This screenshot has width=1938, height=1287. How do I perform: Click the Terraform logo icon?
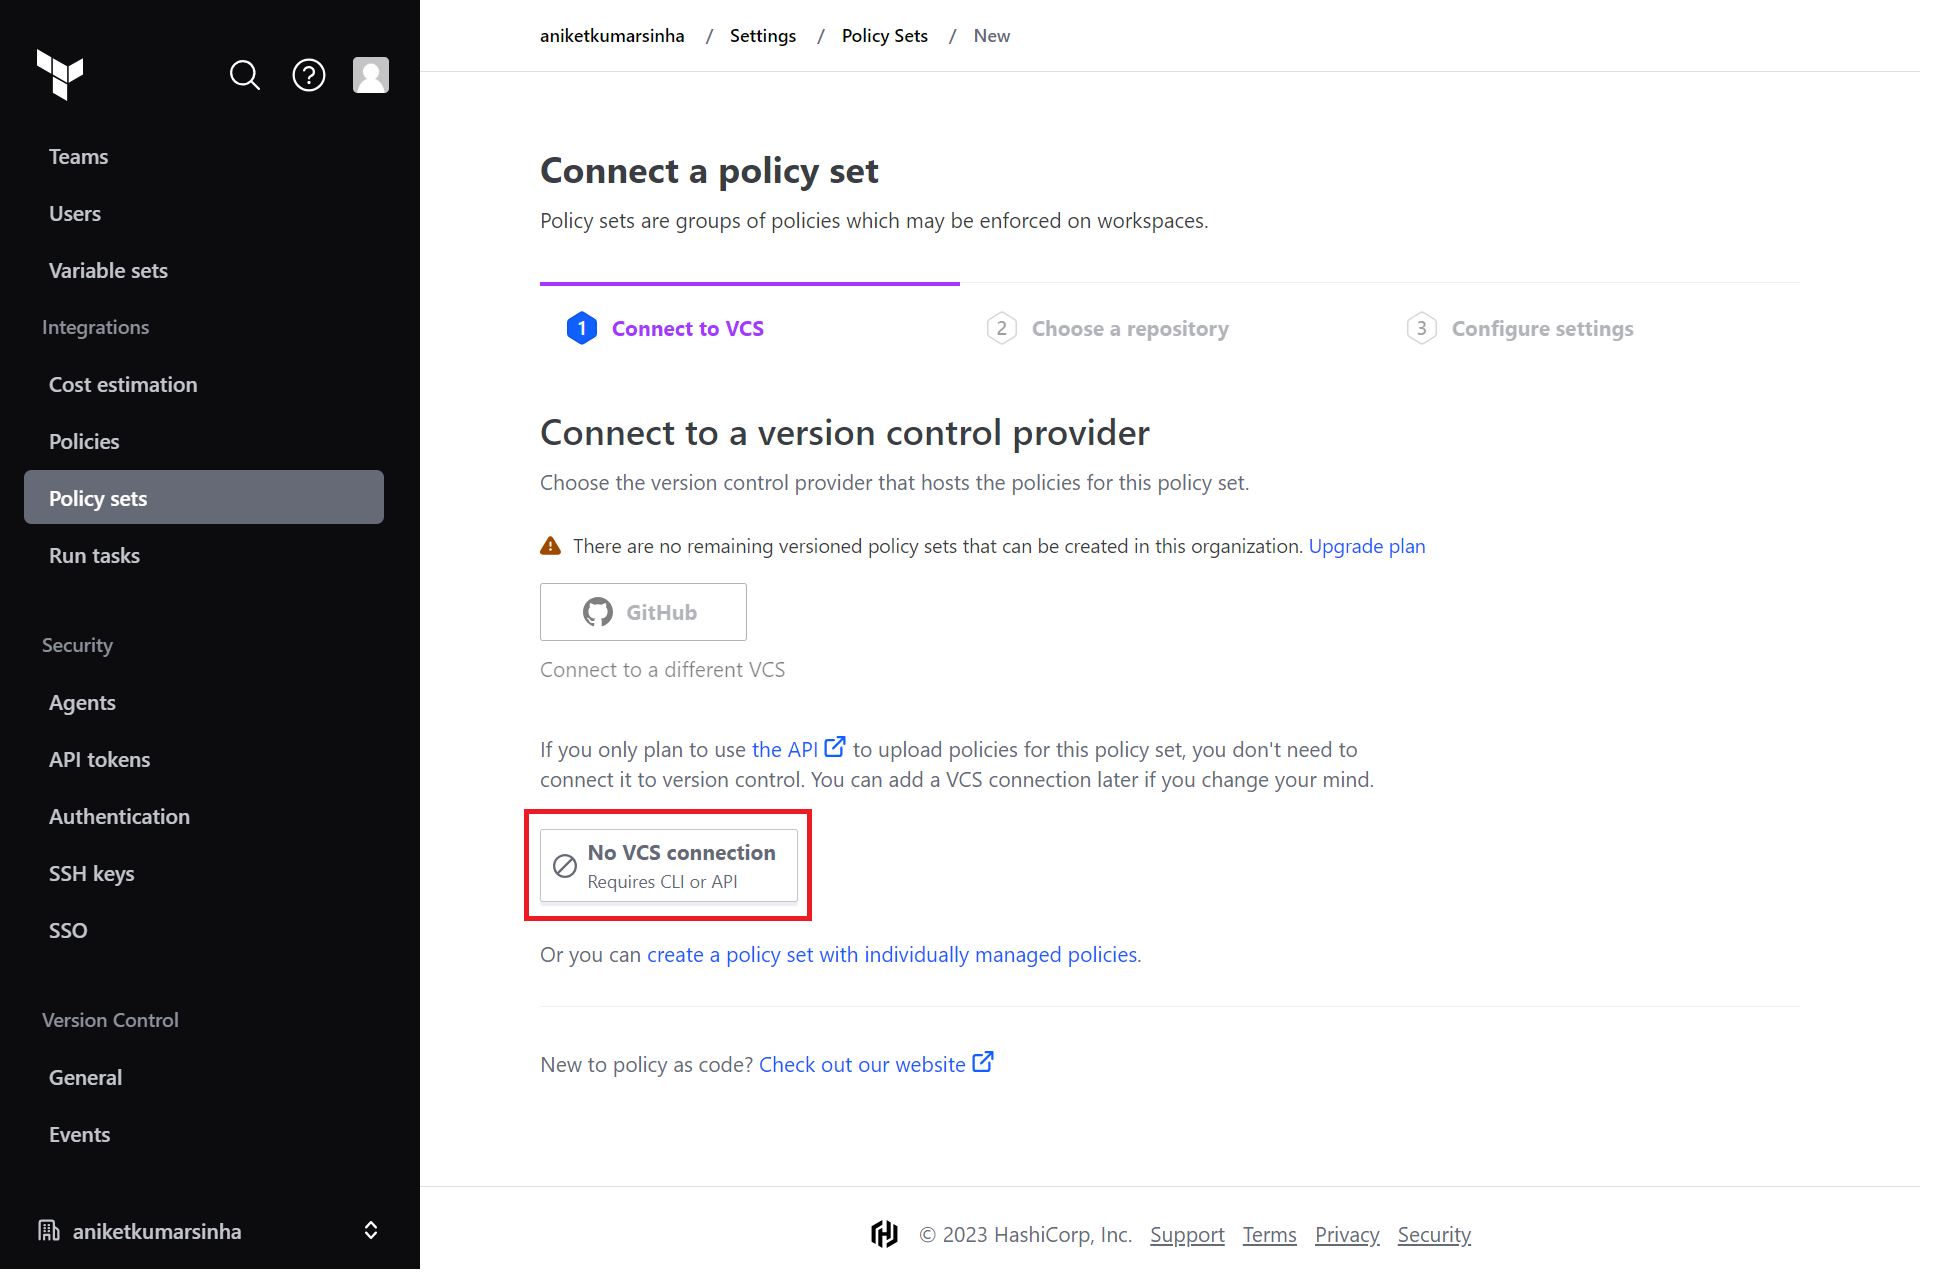click(60, 74)
